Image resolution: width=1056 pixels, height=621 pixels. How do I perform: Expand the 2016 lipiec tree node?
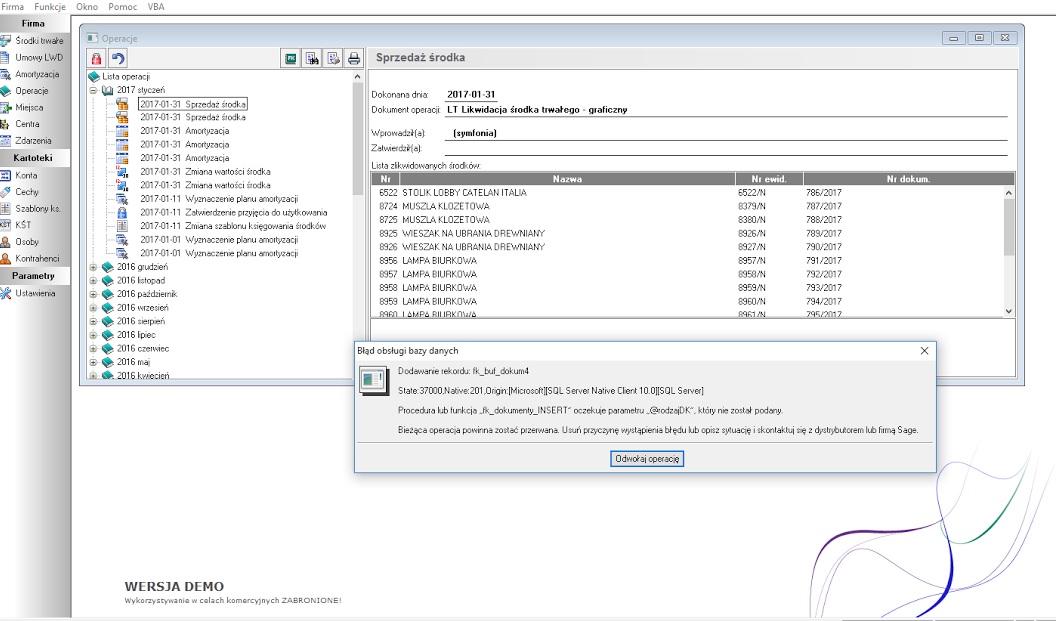point(94,335)
